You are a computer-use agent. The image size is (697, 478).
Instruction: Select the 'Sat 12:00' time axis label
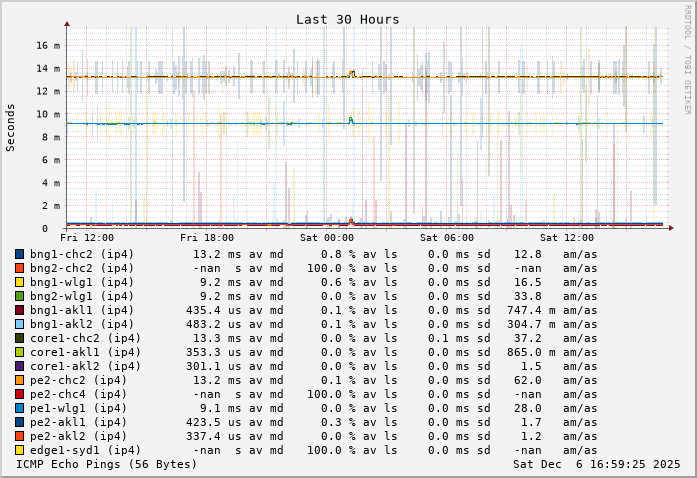coord(567,238)
